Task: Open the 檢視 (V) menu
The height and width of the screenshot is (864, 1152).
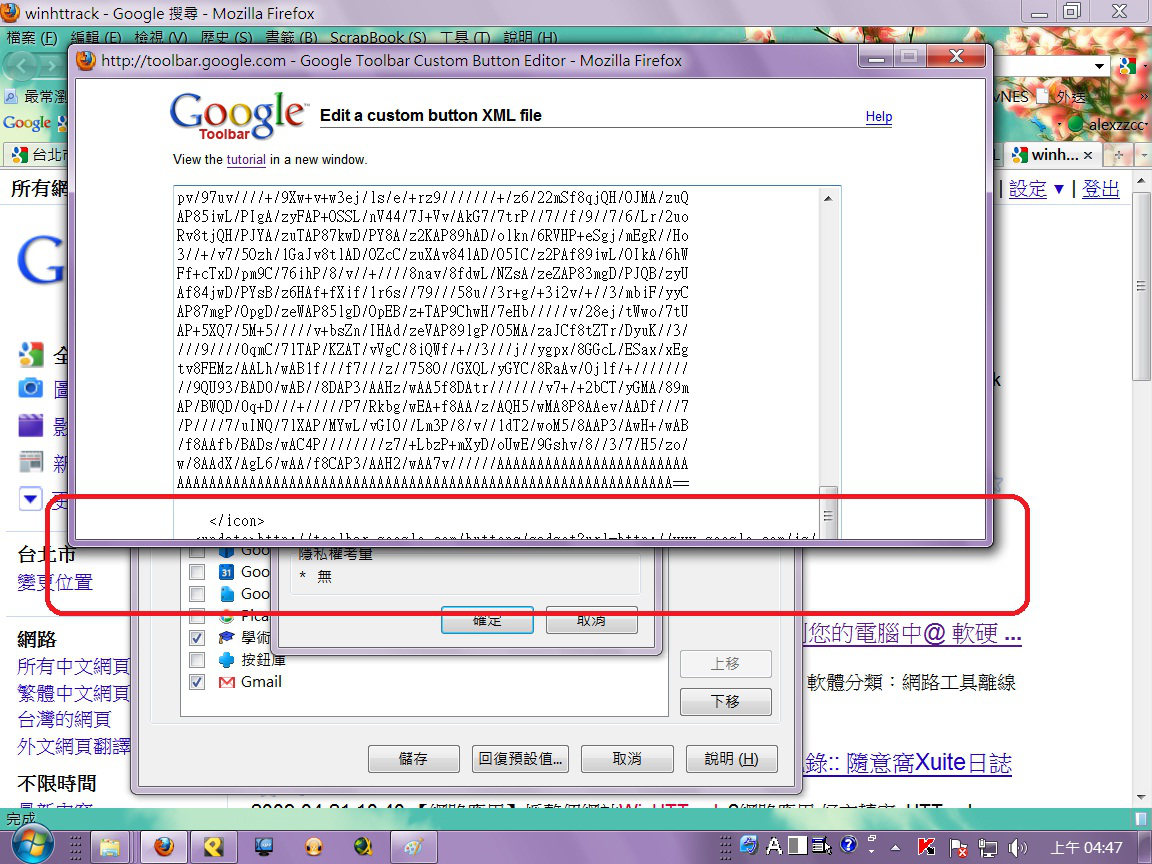Action: pyautogui.click(x=160, y=37)
